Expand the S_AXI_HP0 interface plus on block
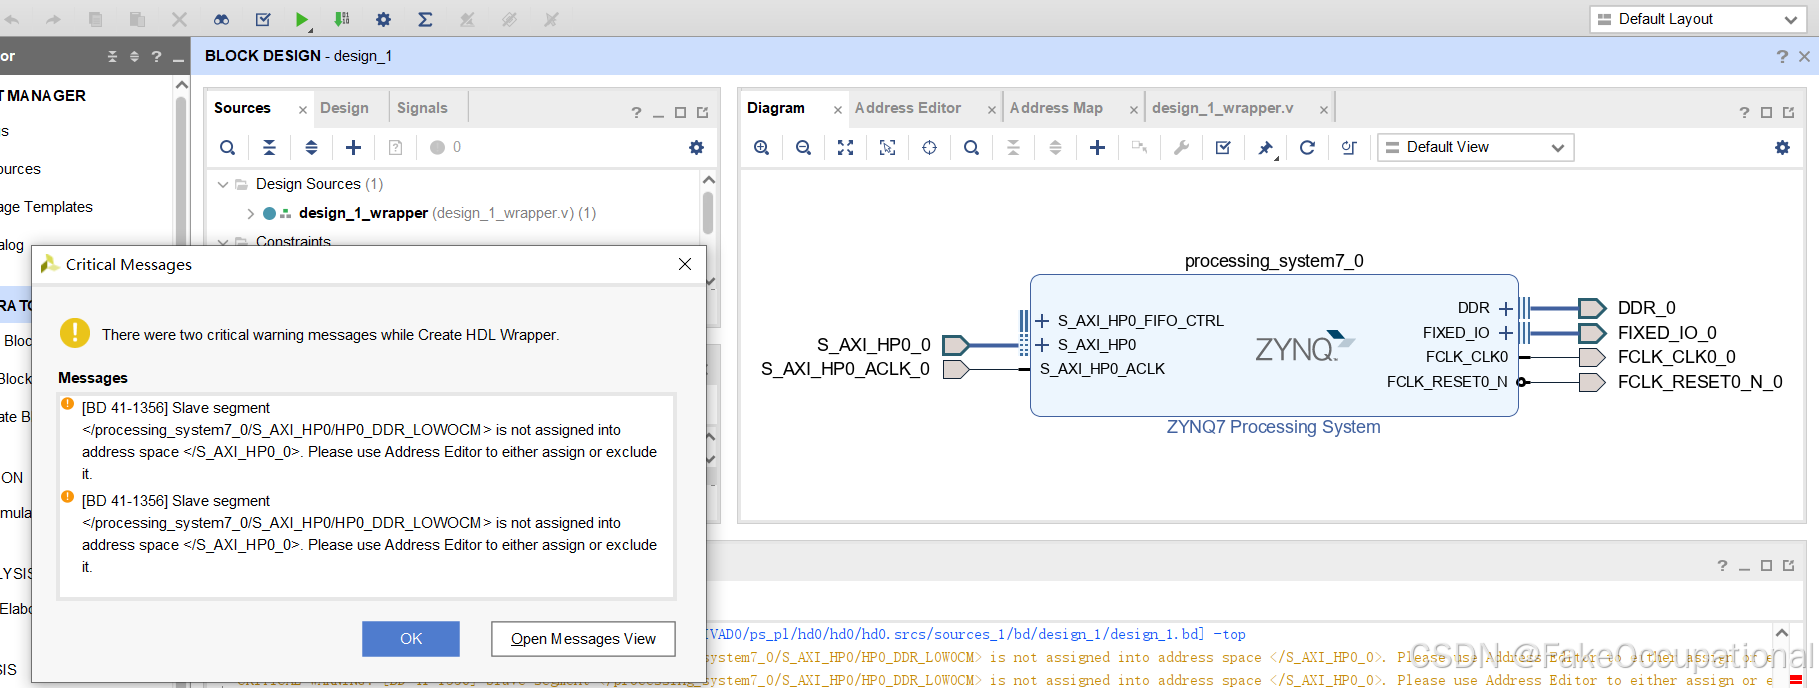This screenshot has height=688, width=1819. 1042,345
